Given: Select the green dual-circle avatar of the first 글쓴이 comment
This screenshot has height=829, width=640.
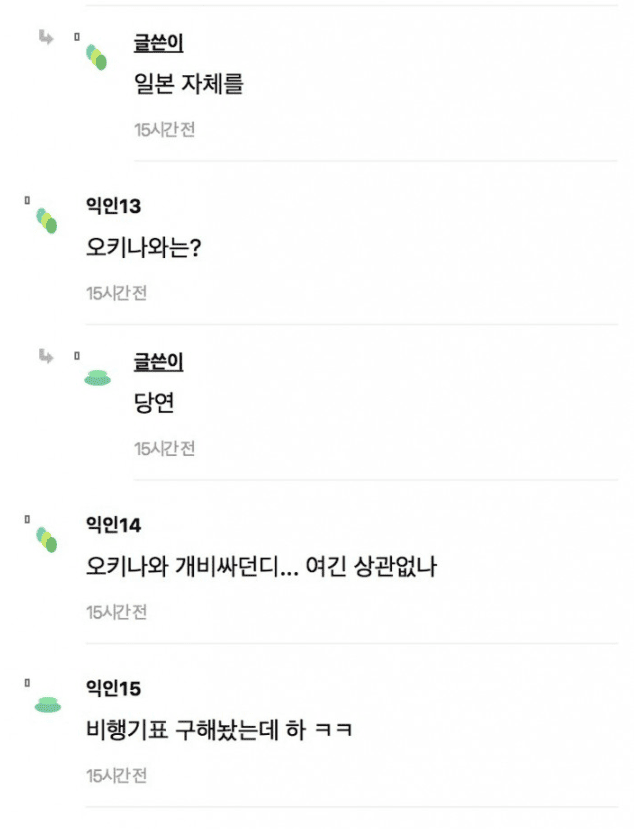Looking at the screenshot, I should (x=97, y=57).
